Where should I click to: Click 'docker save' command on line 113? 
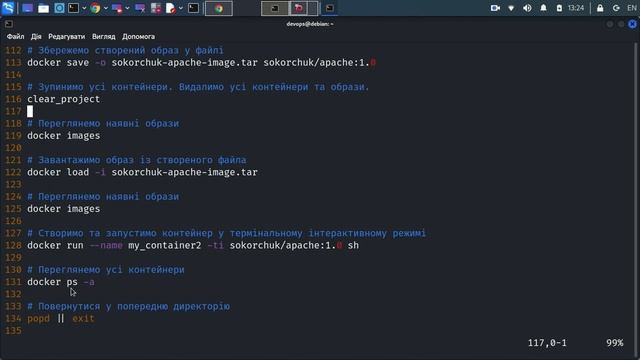point(58,63)
